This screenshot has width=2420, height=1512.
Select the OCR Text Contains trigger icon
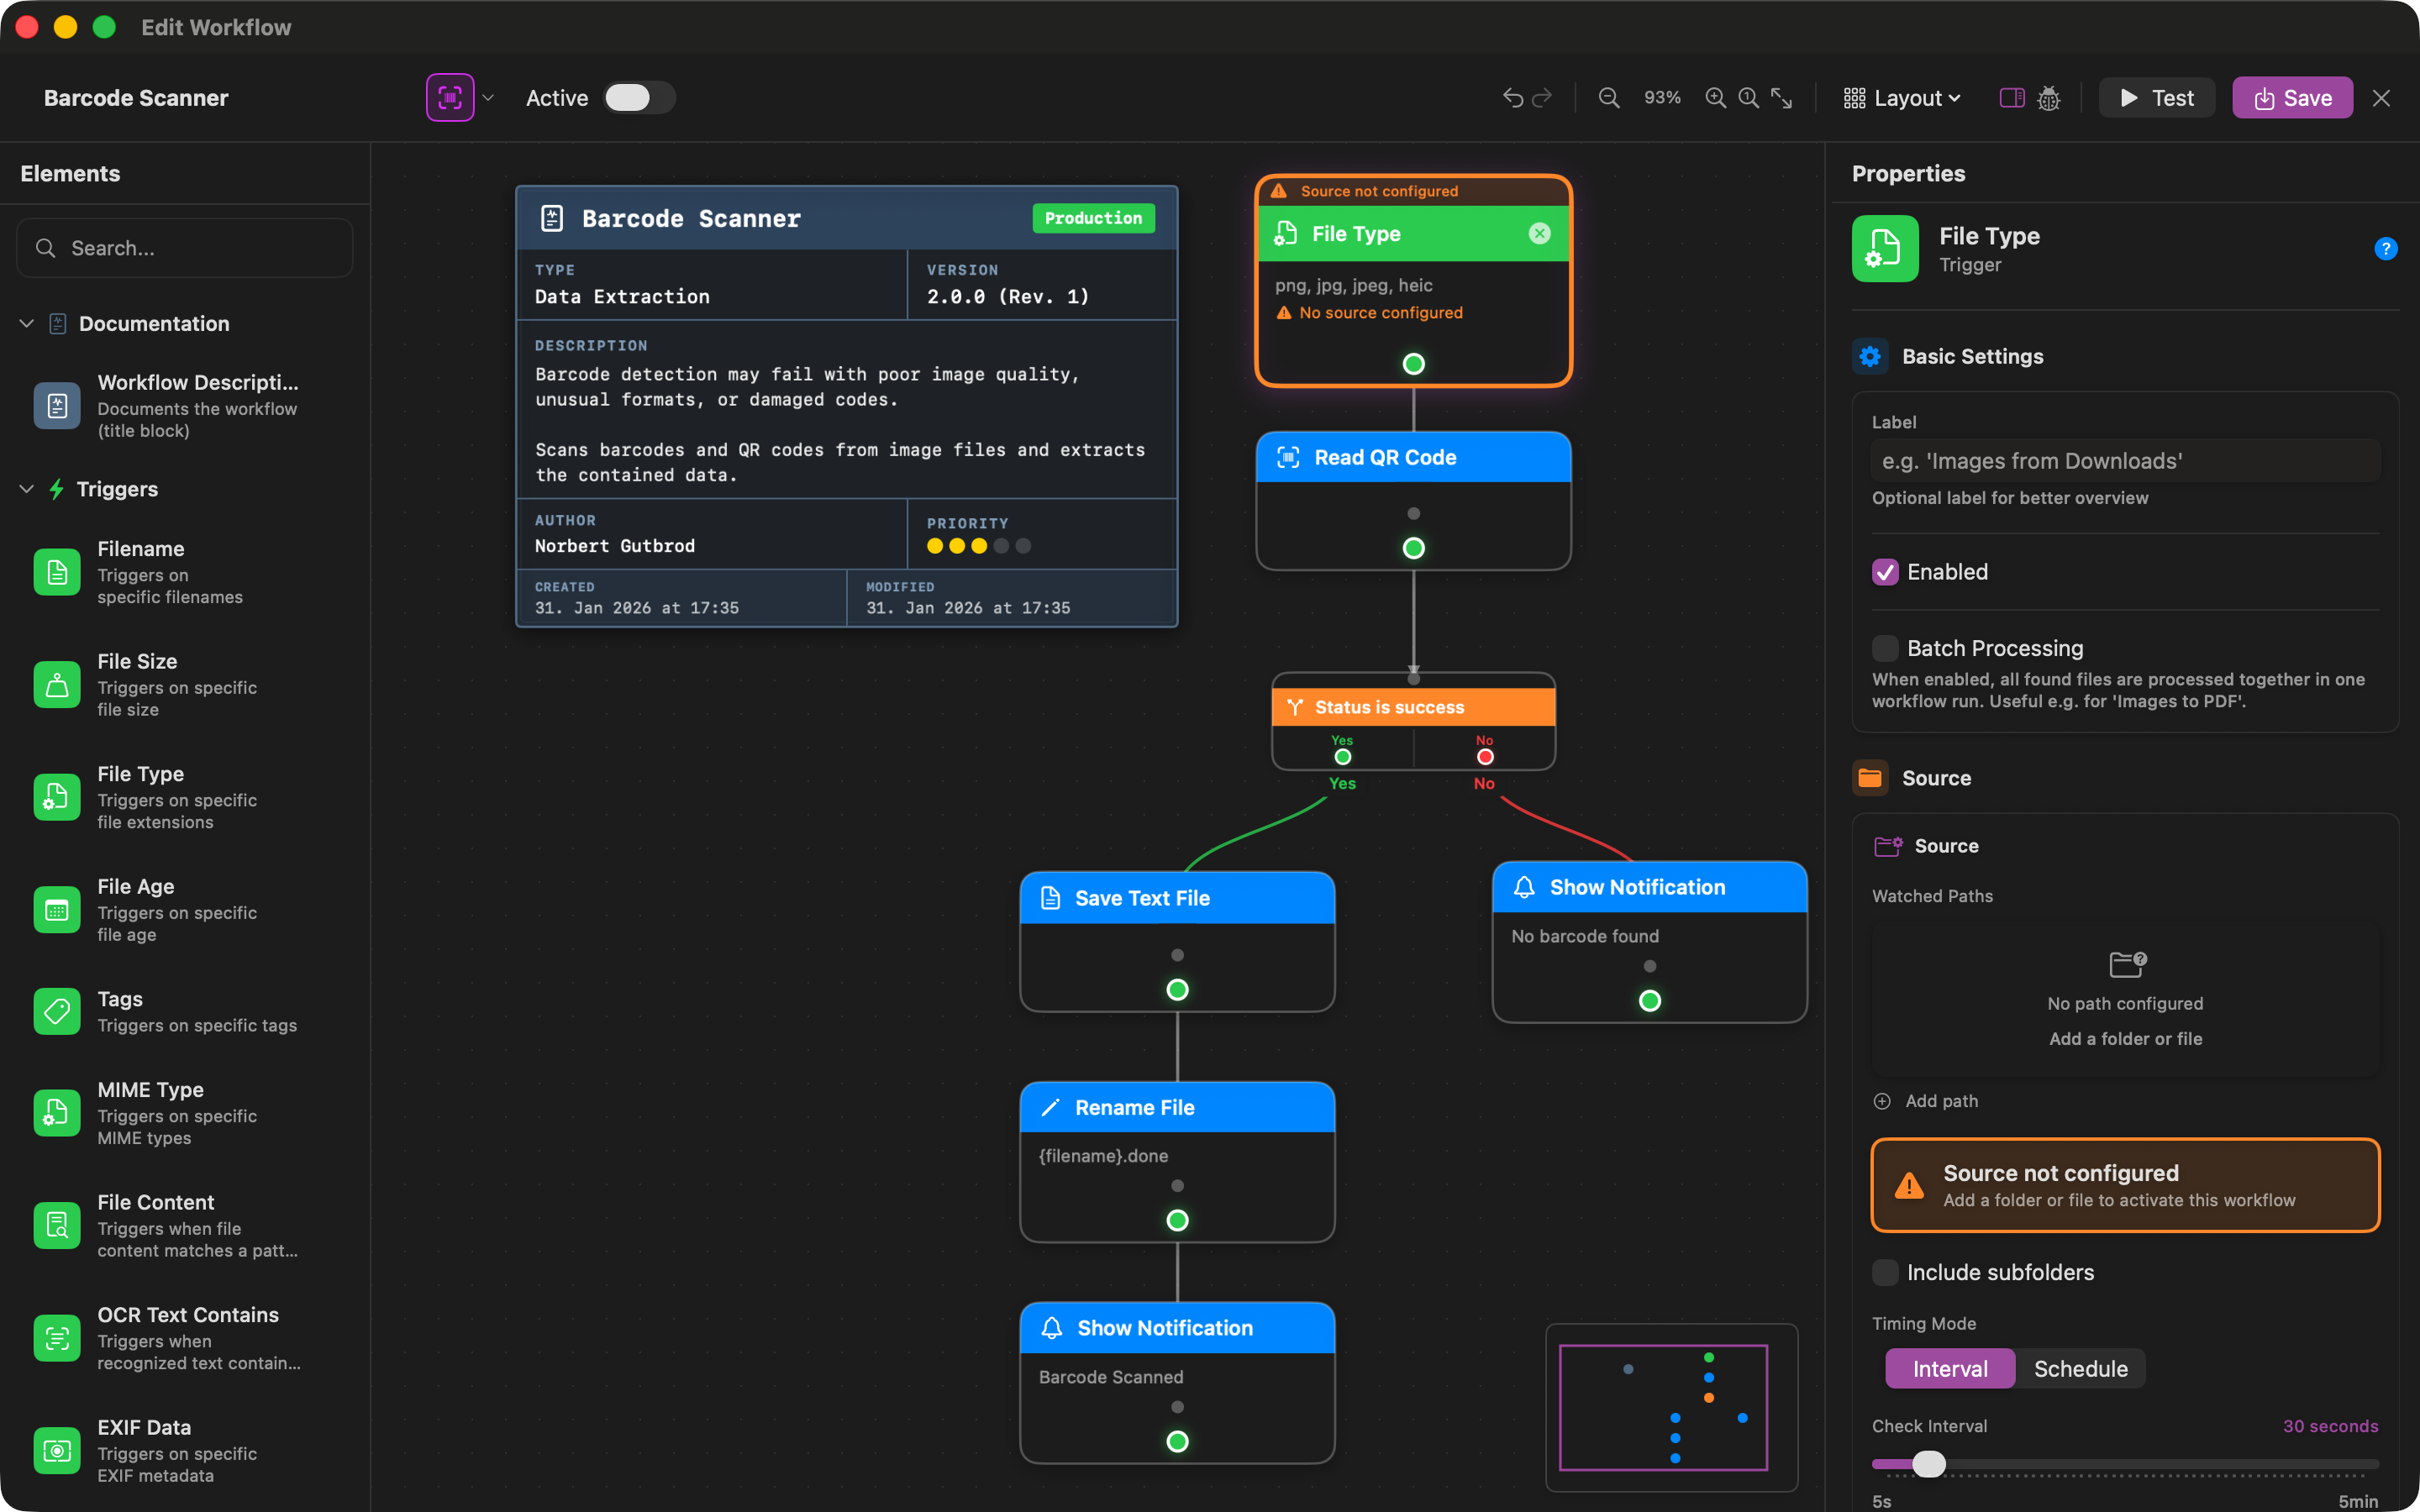click(x=57, y=1338)
